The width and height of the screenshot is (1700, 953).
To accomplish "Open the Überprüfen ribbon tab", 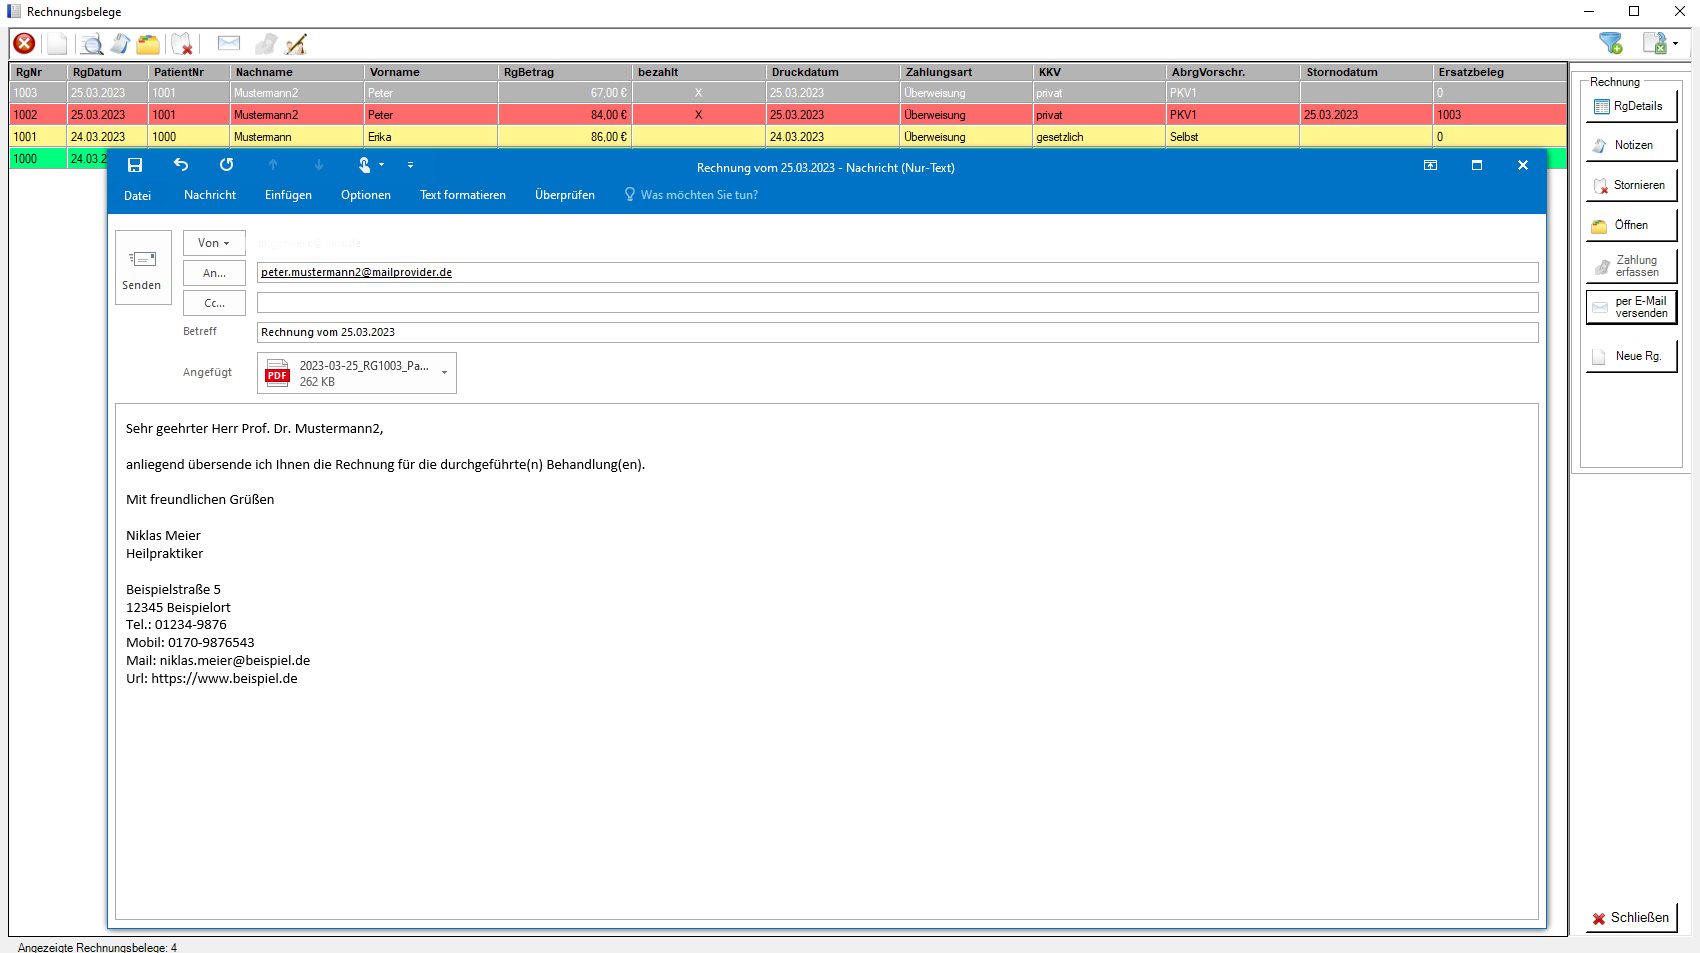I will coord(565,195).
